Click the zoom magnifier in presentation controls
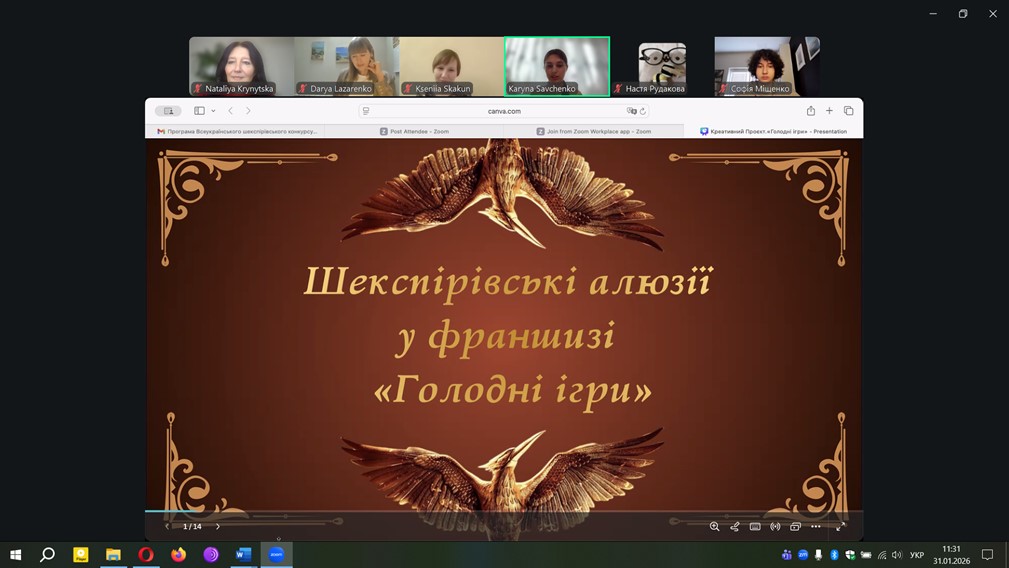Viewport: 1009px width, 568px height. coord(714,526)
